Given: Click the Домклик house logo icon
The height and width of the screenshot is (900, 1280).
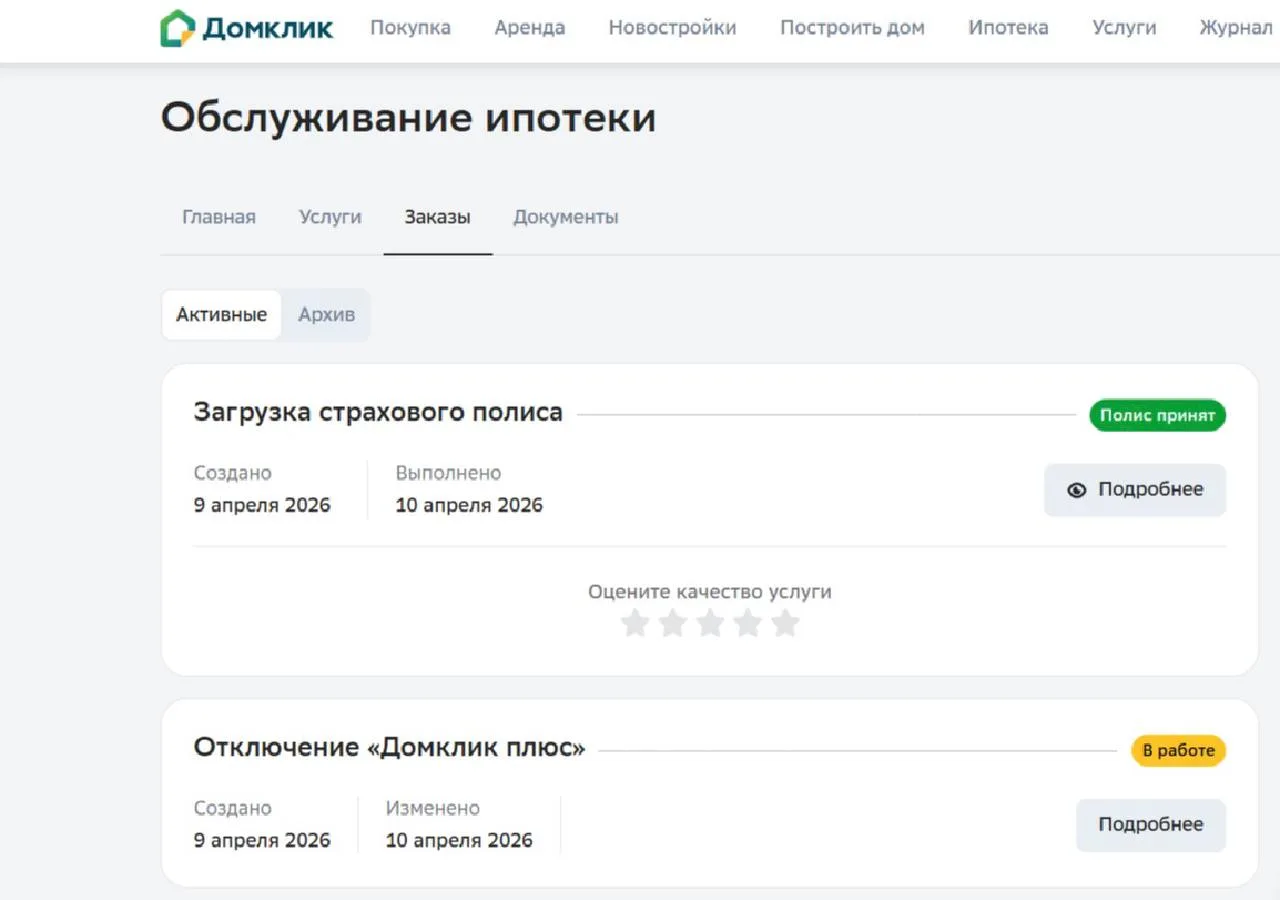Looking at the screenshot, I should tap(178, 28).
